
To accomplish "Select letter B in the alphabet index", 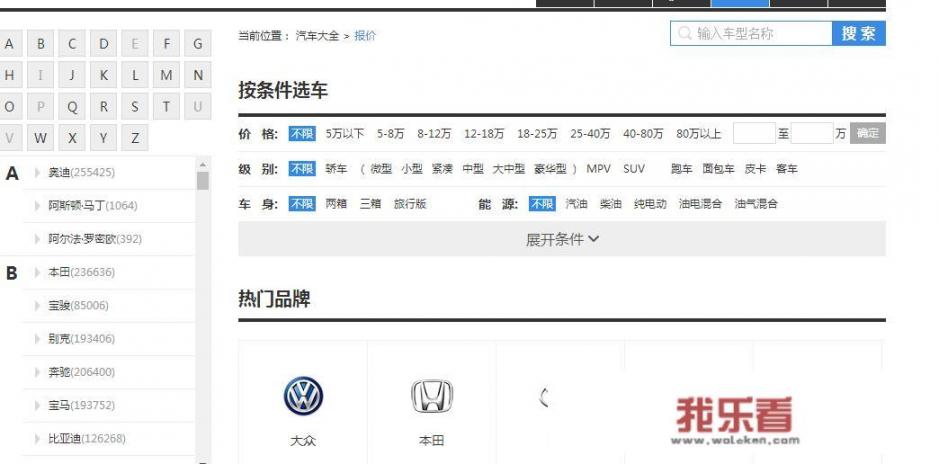I will [41, 44].
